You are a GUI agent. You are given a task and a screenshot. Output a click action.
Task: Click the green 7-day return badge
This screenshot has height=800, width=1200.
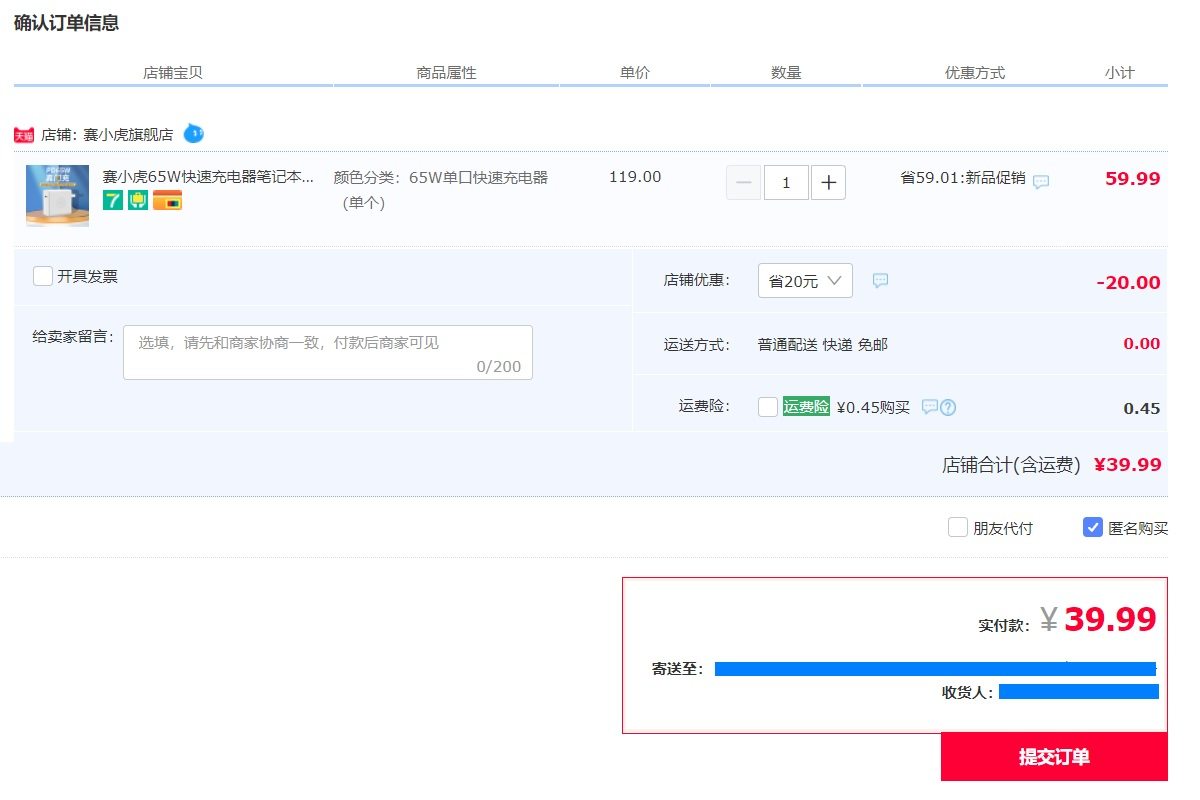pyautogui.click(x=113, y=200)
